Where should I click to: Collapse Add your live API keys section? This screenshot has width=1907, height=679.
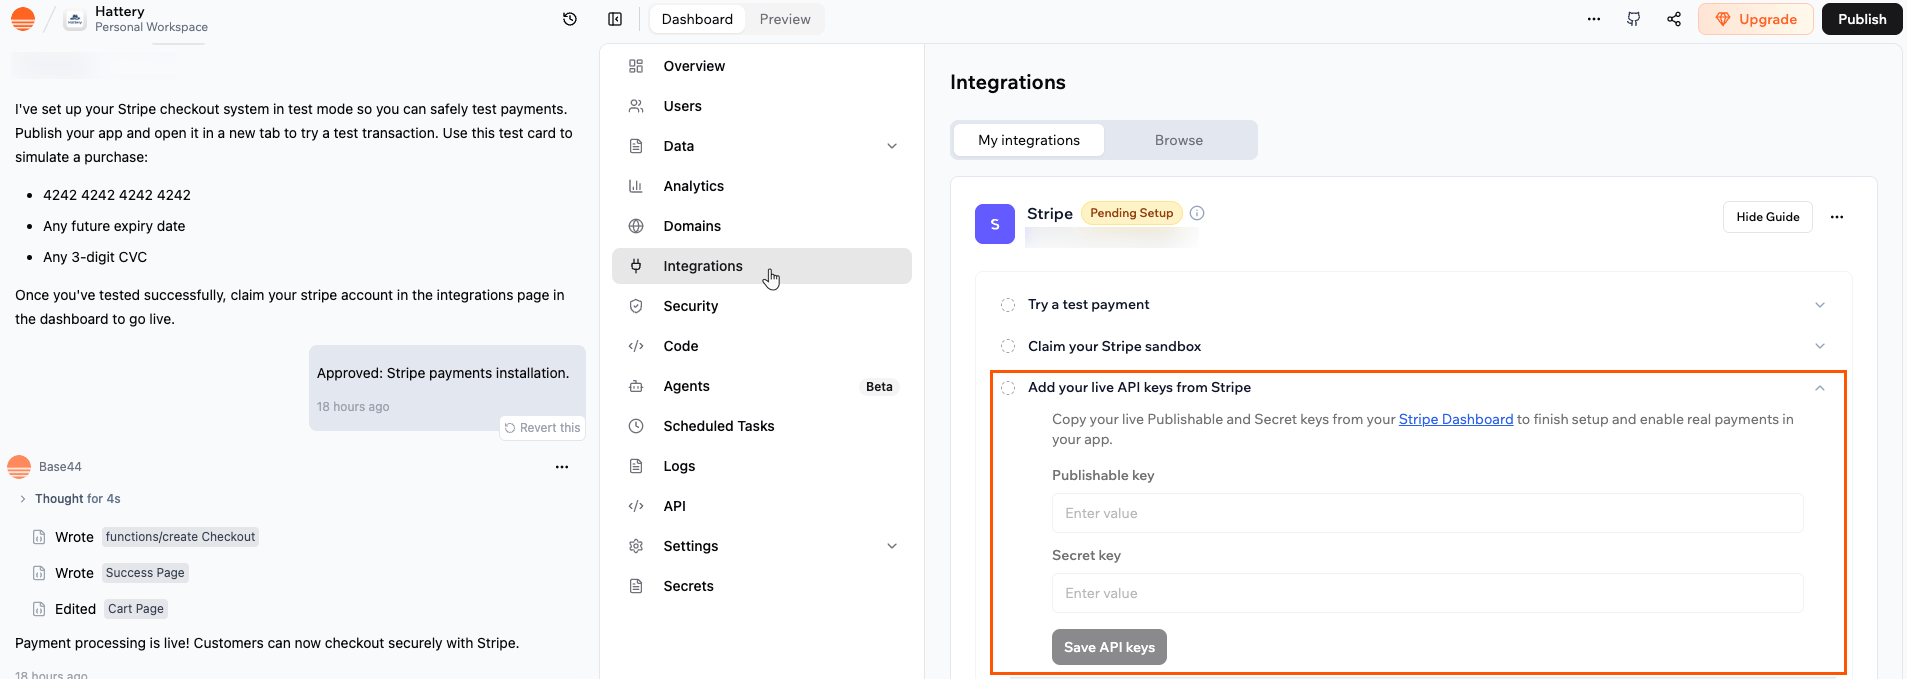1820,388
